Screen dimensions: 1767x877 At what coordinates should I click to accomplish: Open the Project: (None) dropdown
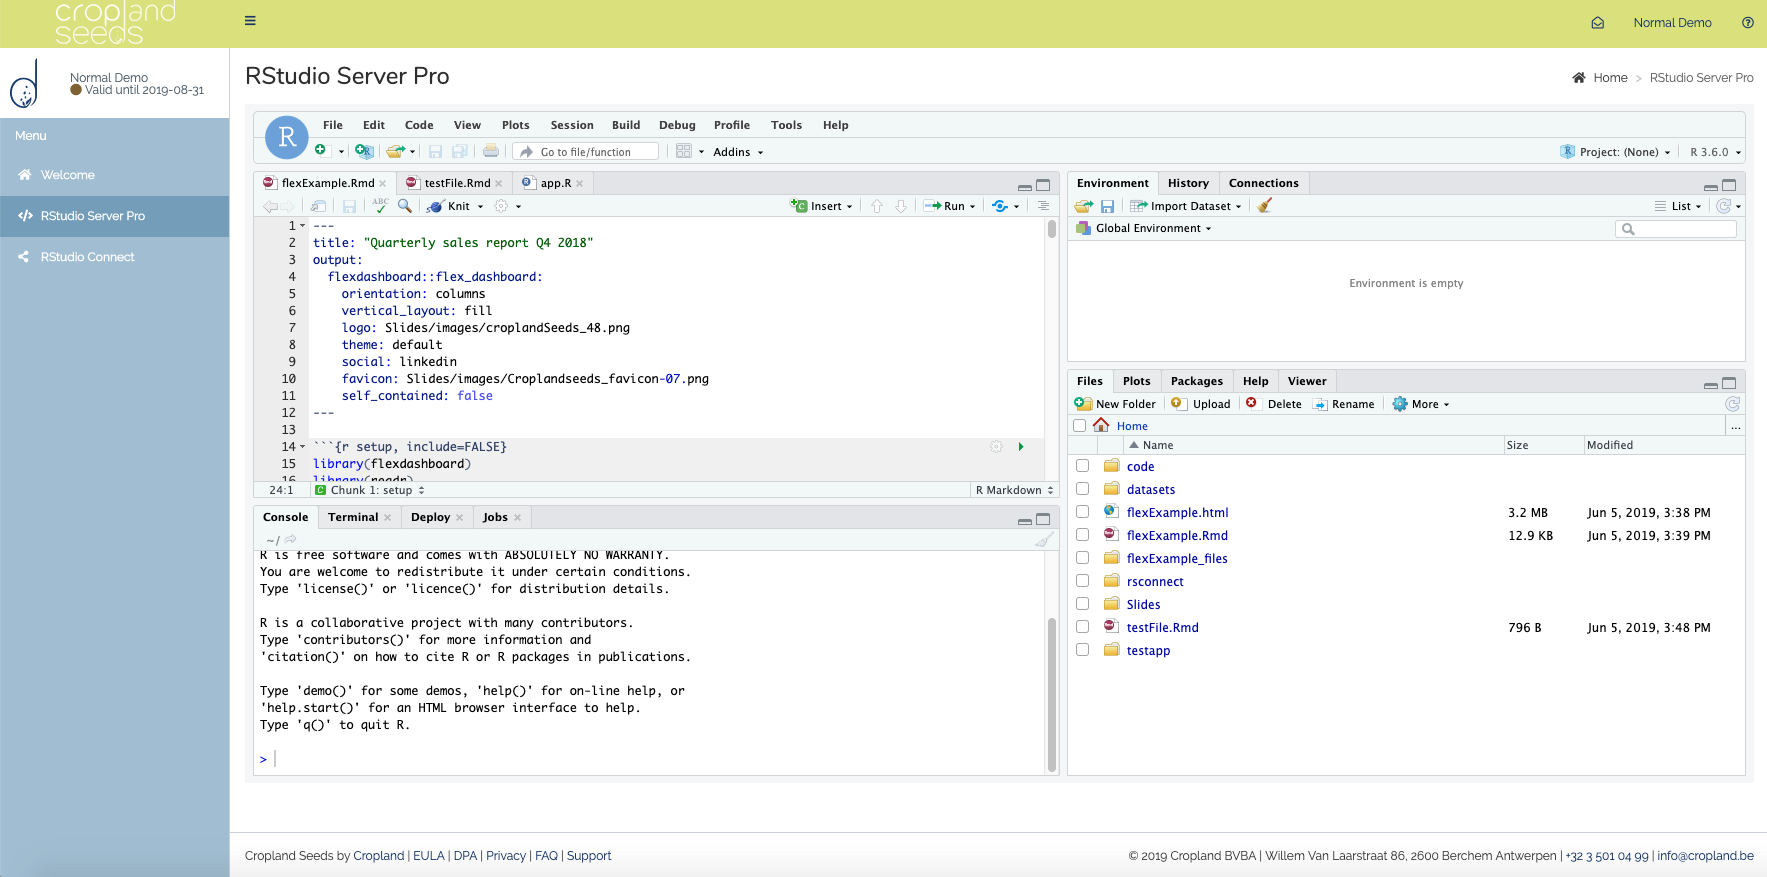pos(1615,152)
